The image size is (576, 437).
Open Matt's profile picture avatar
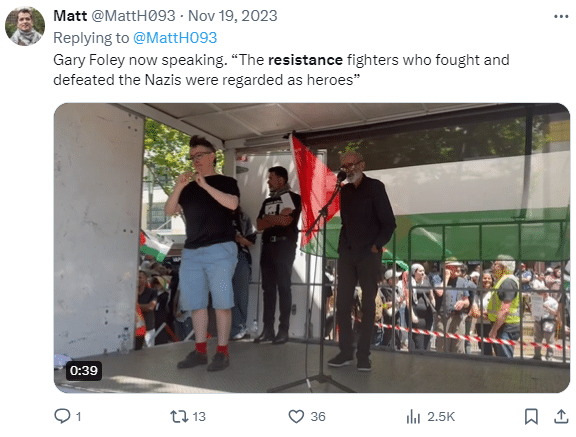coord(25,26)
